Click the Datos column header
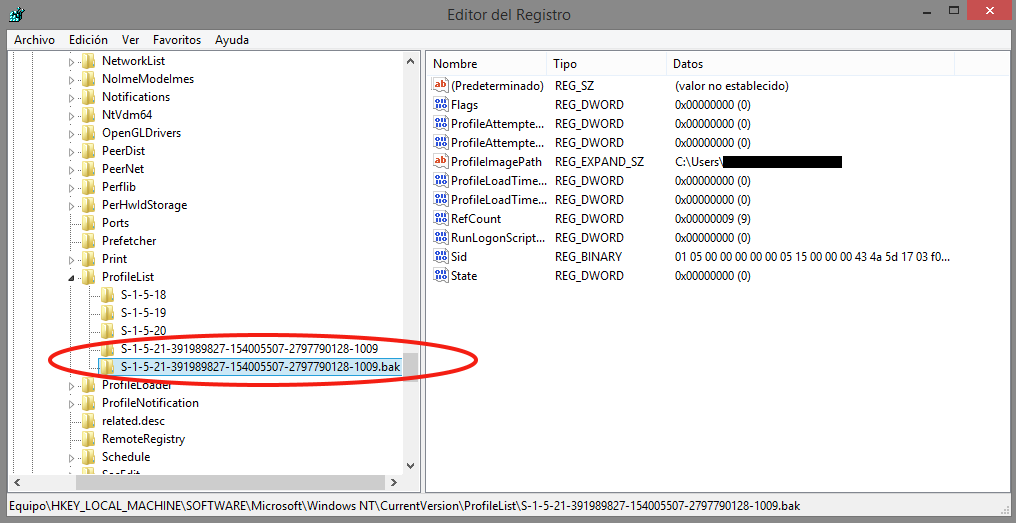 (688, 64)
